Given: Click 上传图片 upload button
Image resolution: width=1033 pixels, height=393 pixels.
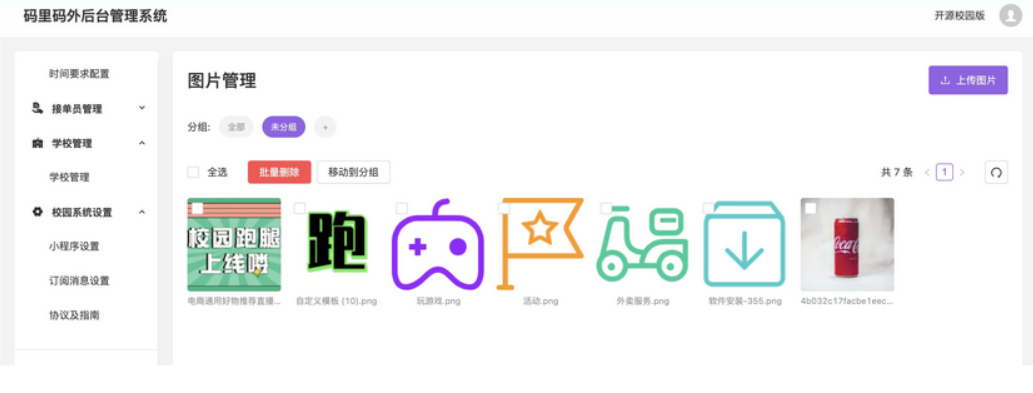Looking at the screenshot, I should (x=968, y=80).
